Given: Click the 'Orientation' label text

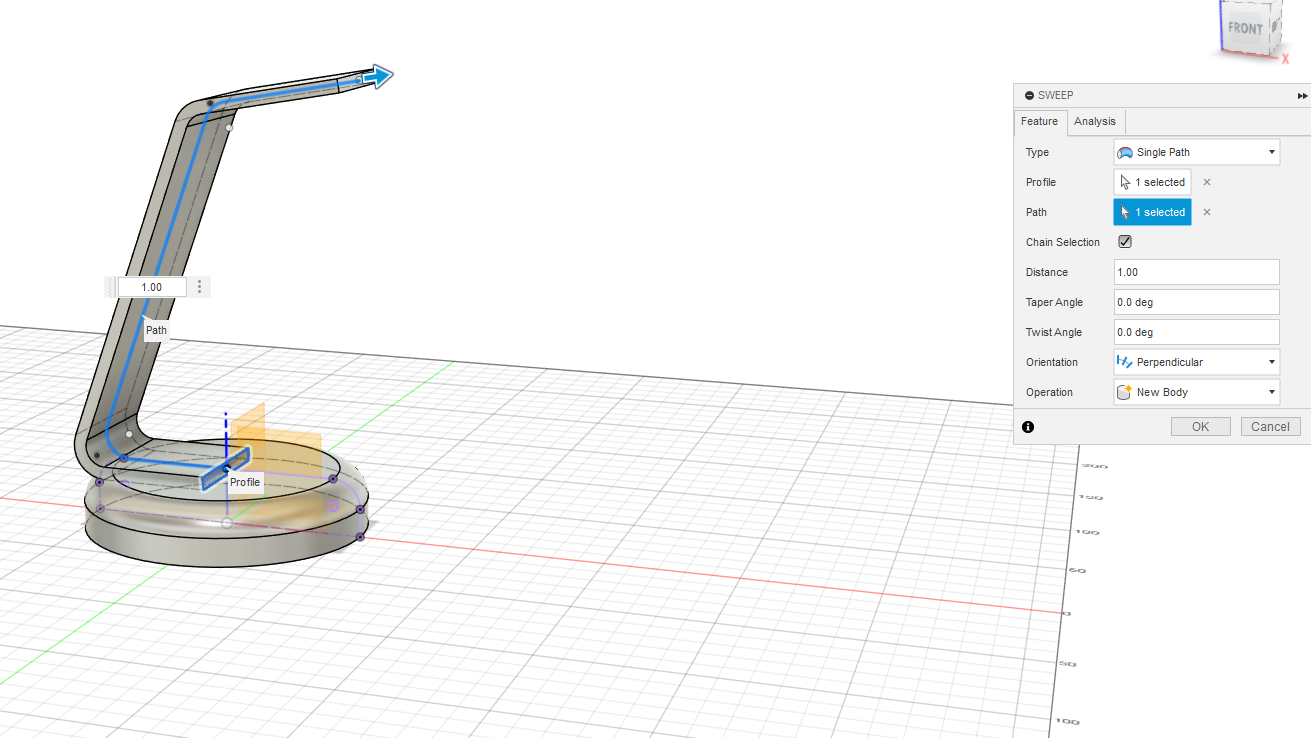Looking at the screenshot, I should click(x=1052, y=362).
